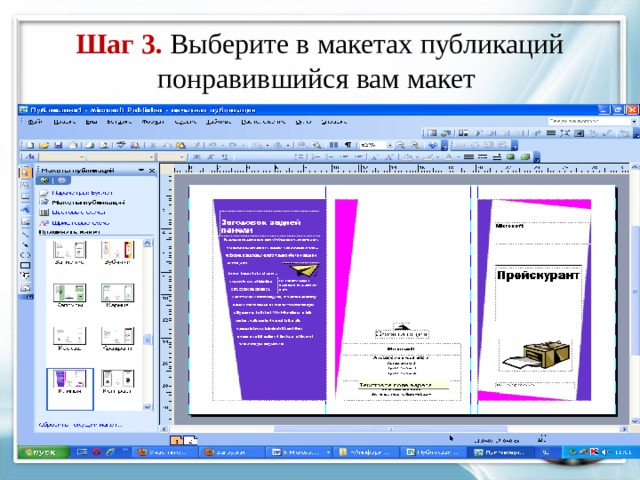
Task: Select the Oval shape tool
Action: 25,255
